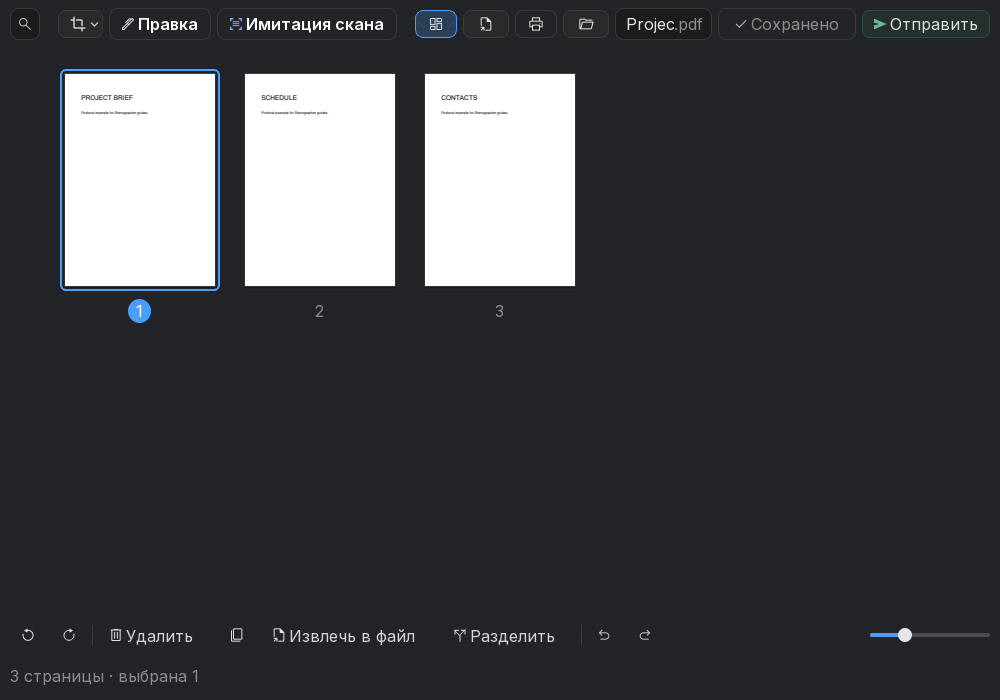The height and width of the screenshot is (700, 1000).
Task: Click the export document icon
Action: [486, 24]
